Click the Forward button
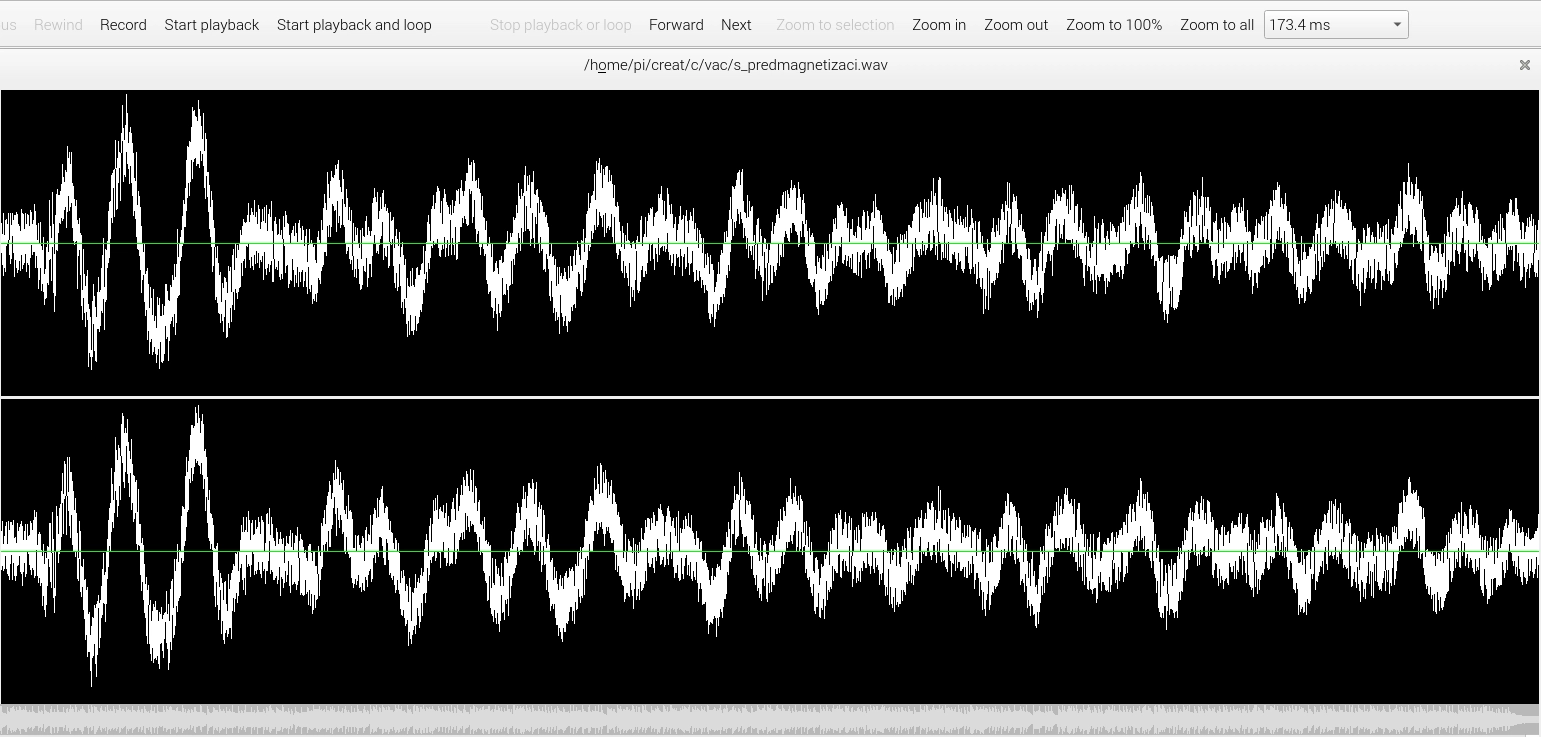The image size is (1541, 737). pos(676,25)
